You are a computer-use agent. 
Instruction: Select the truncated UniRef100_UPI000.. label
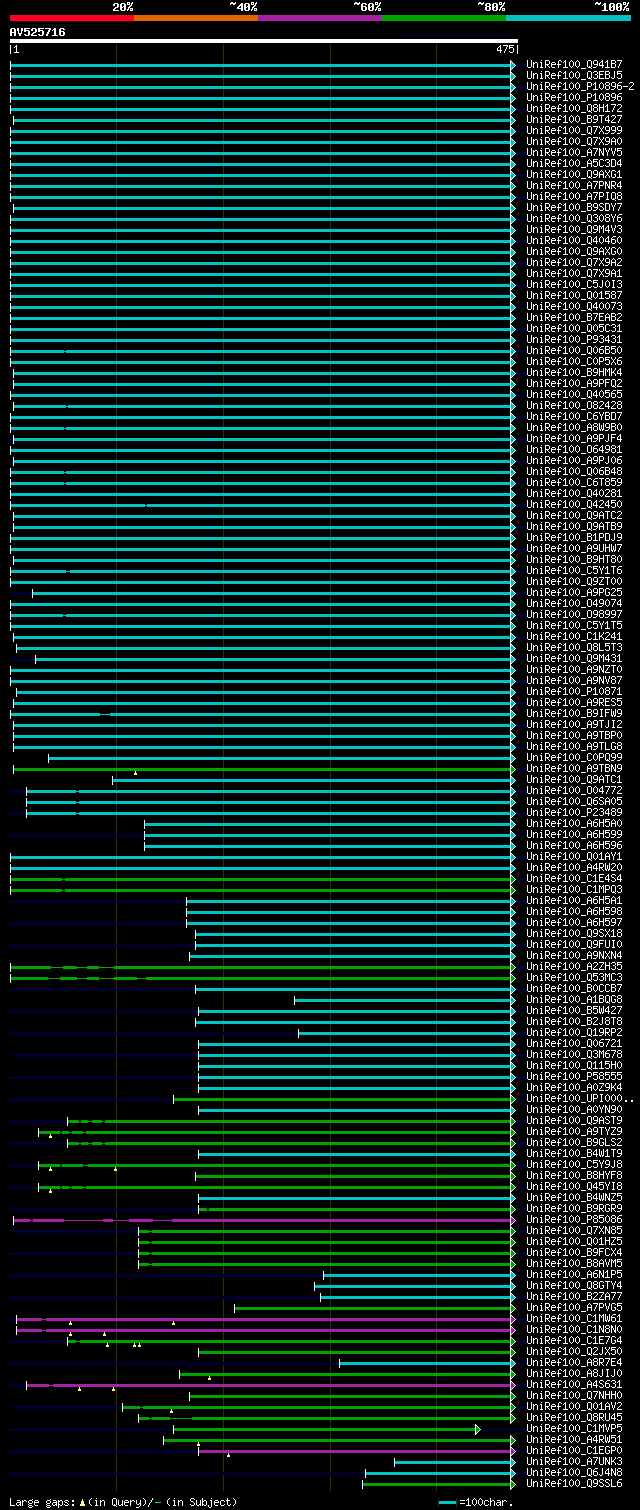click(x=580, y=1099)
